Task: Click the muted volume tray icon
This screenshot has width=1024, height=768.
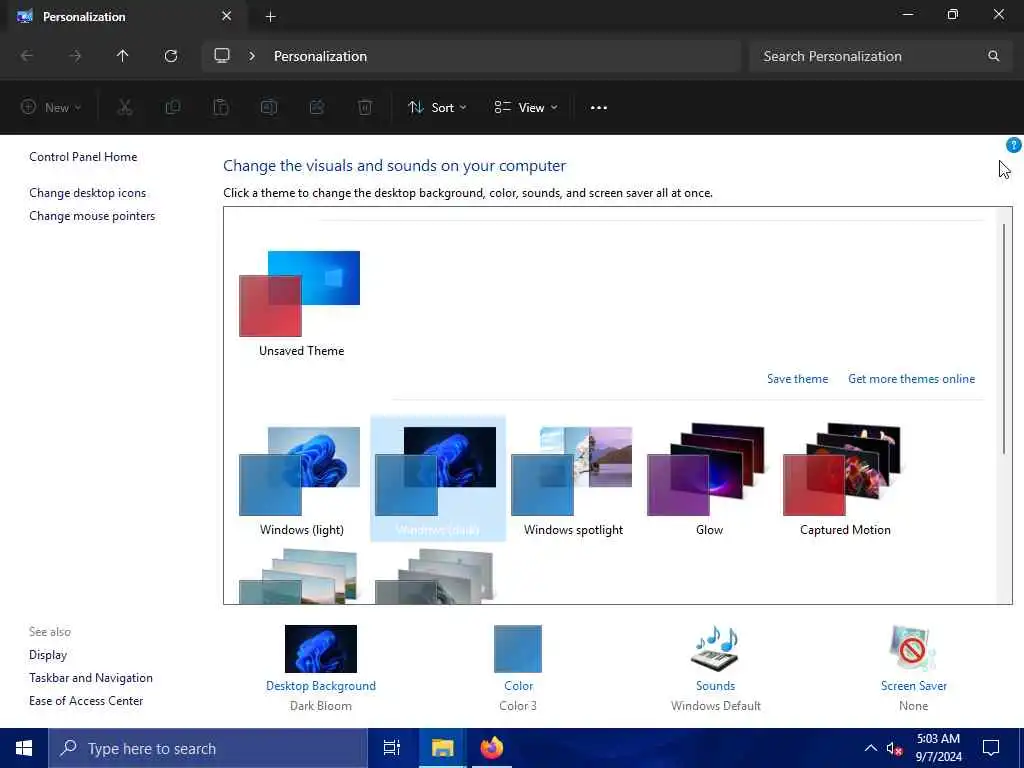Action: click(x=895, y=748)
